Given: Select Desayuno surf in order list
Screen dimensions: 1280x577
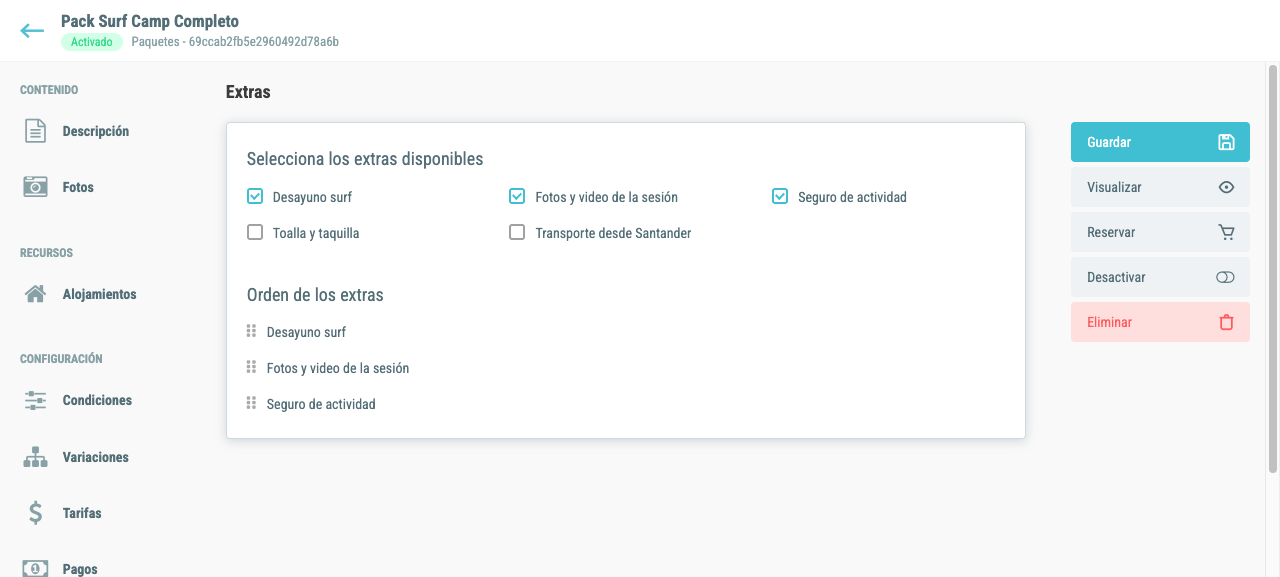Looking at the screenshot, I should [306, 332].
